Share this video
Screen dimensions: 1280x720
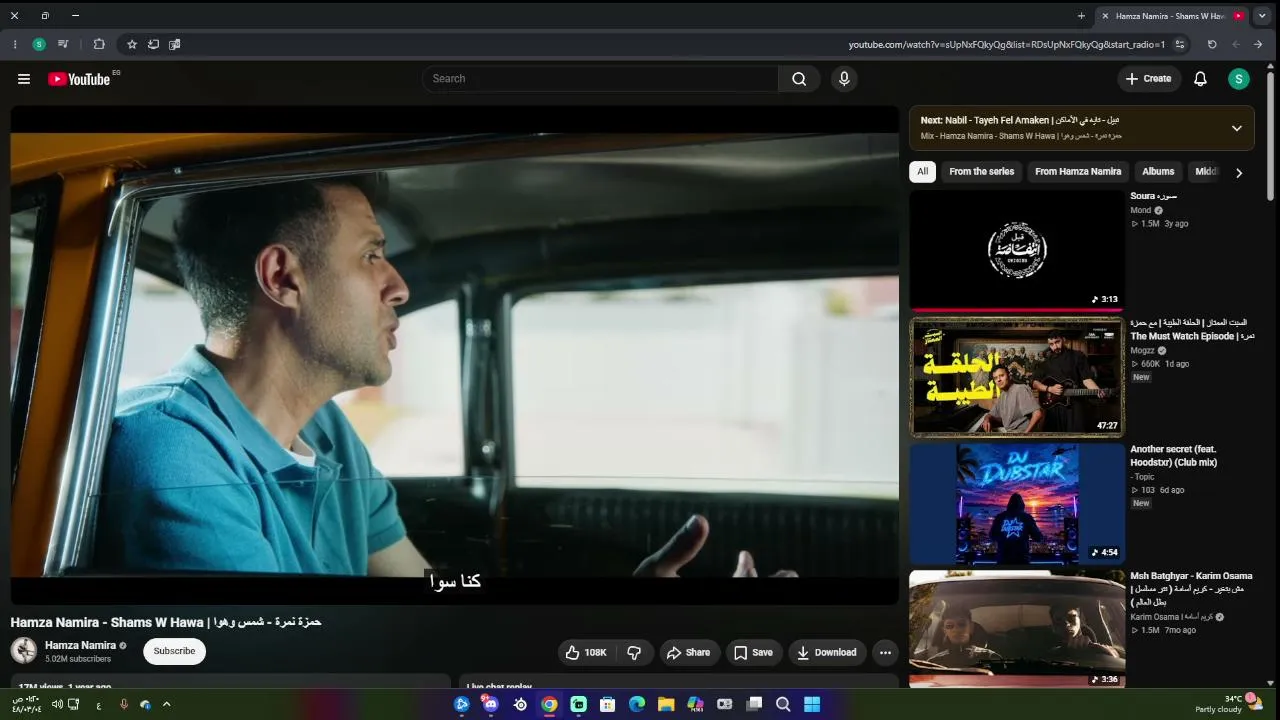688,652
